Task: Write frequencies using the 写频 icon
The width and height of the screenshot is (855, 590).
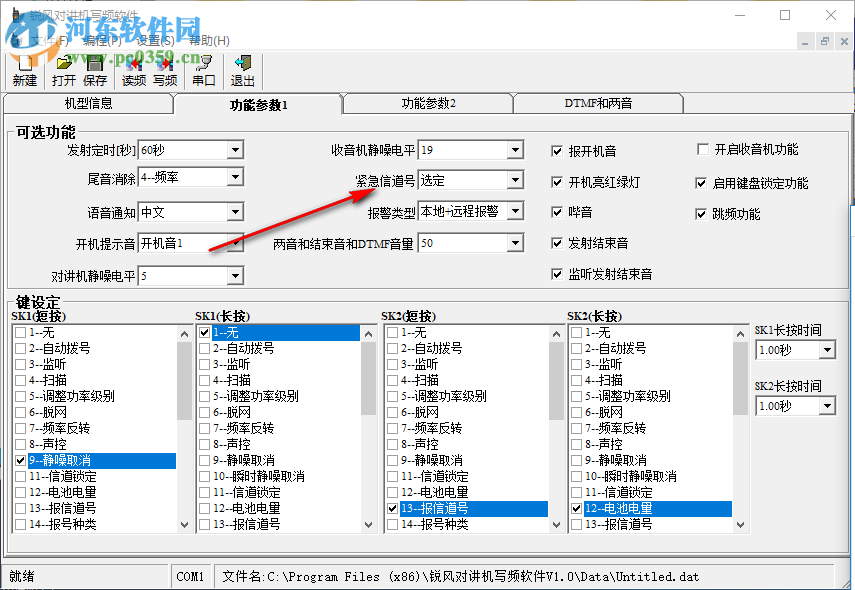Action: coord(164,70)
